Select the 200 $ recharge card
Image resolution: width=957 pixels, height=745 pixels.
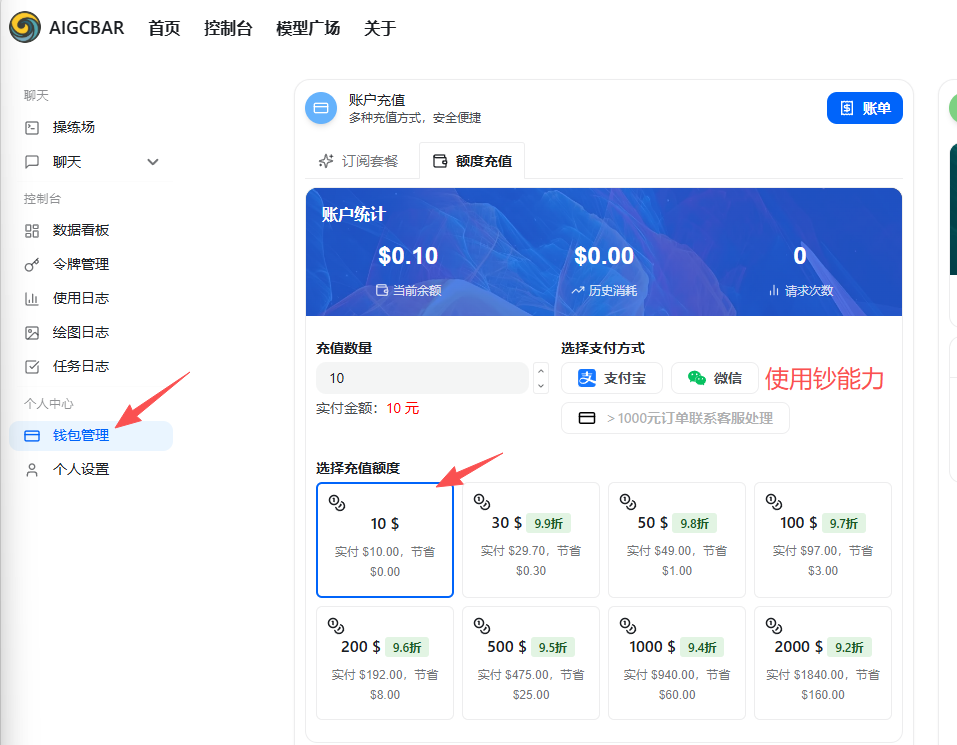coord(385,663)
